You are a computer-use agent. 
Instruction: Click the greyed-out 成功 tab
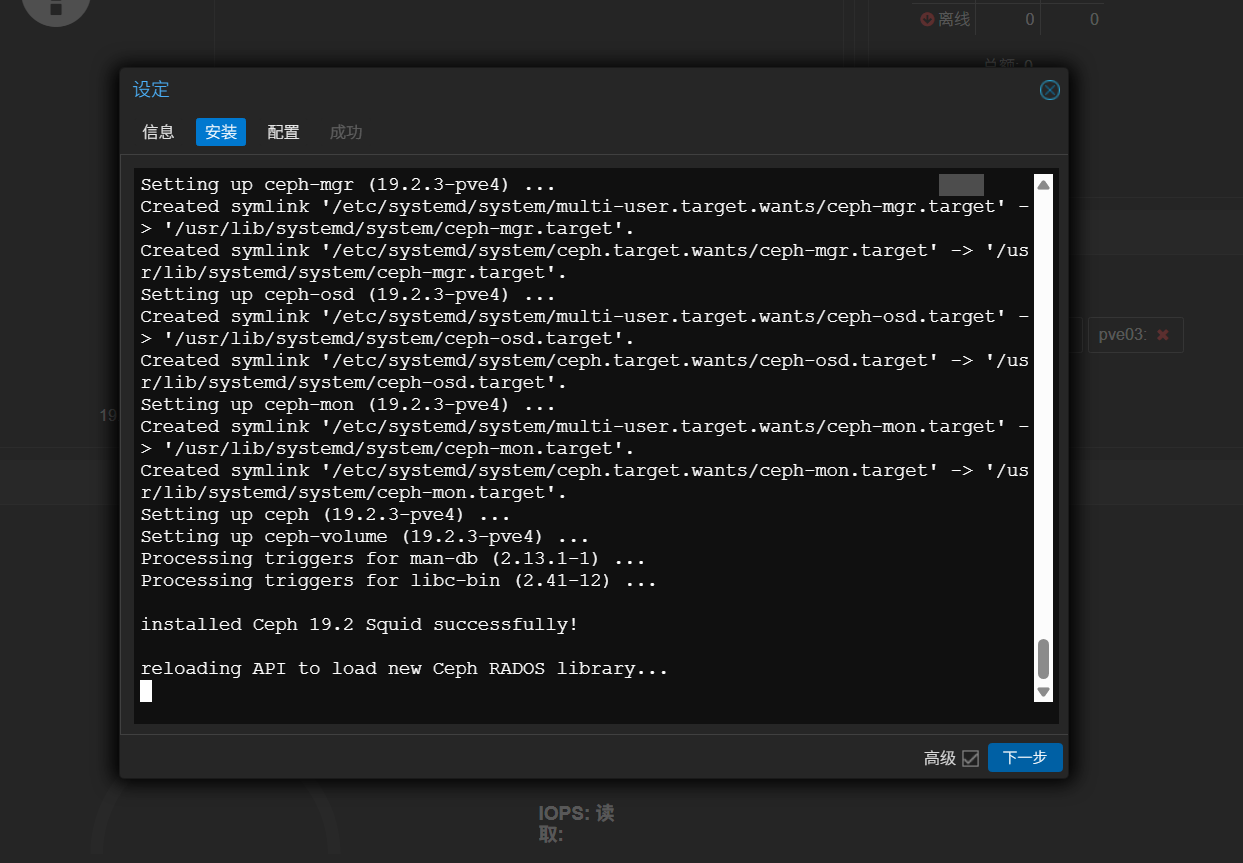[x=346, y=132]
